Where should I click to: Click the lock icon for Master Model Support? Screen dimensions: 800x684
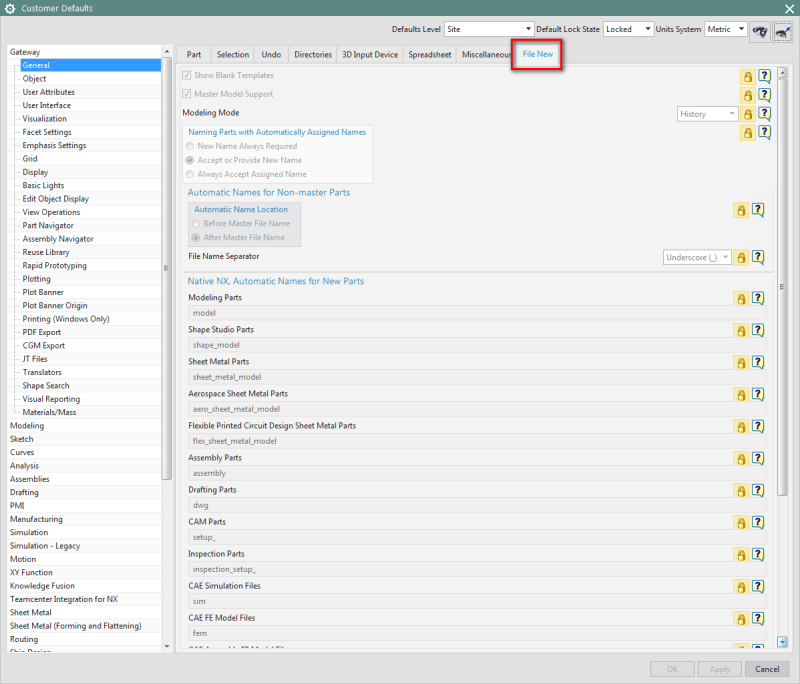747,95
